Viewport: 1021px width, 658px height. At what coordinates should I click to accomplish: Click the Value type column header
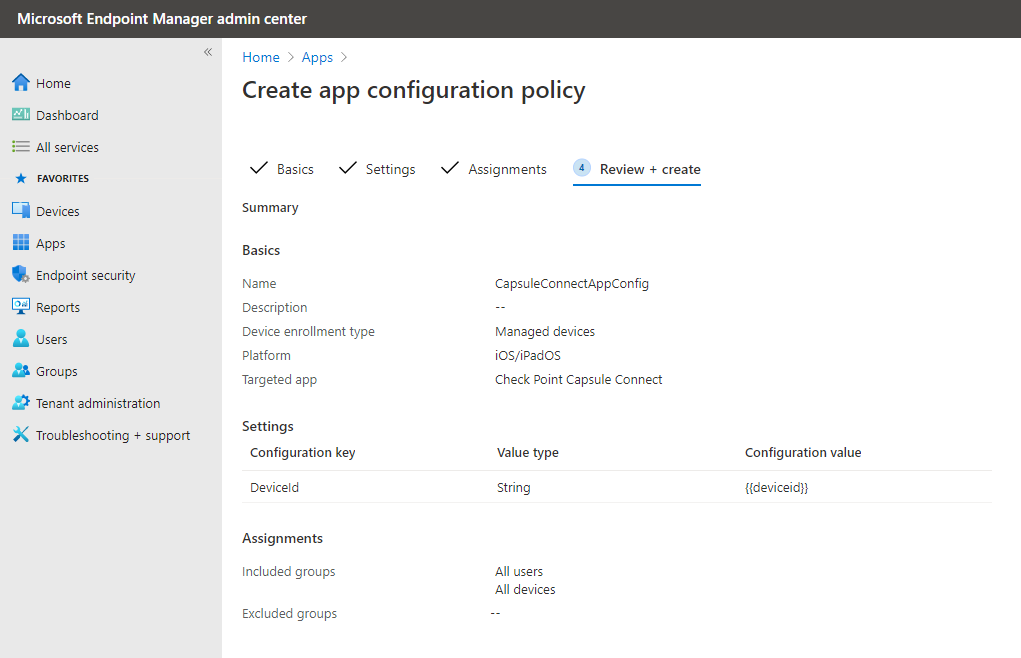[527, 452]
